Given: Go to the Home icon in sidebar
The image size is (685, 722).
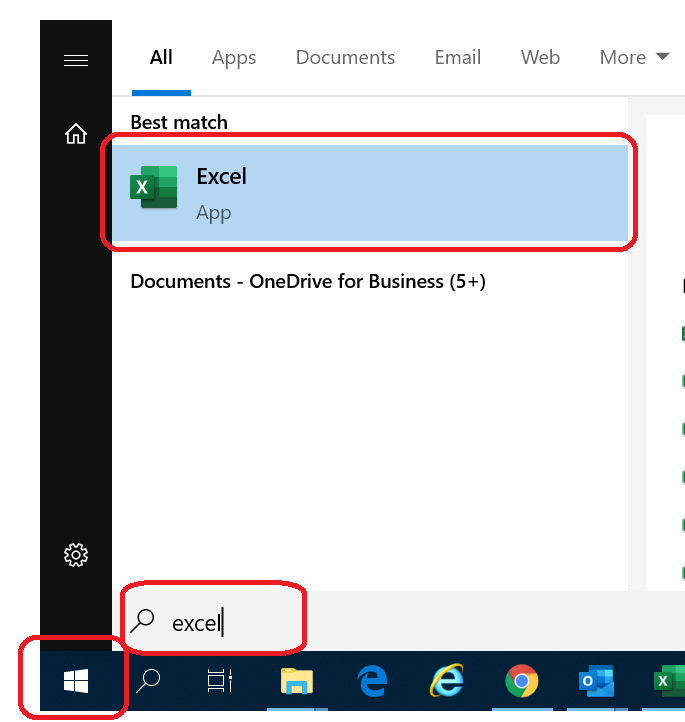Looking at the screenshot, I should pos(76,134).
